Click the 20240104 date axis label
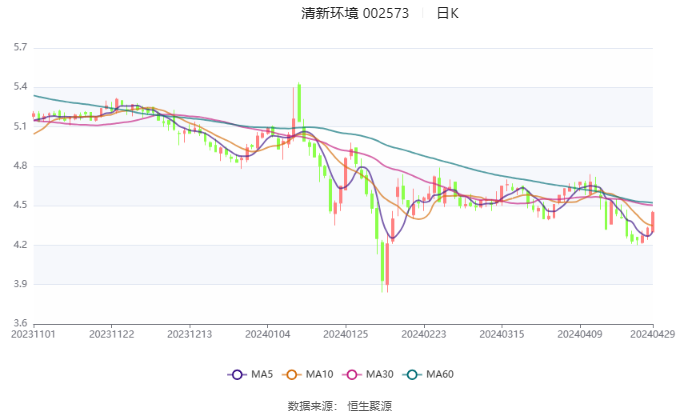This screenshot has height=413, width=680. pos(268,334)
